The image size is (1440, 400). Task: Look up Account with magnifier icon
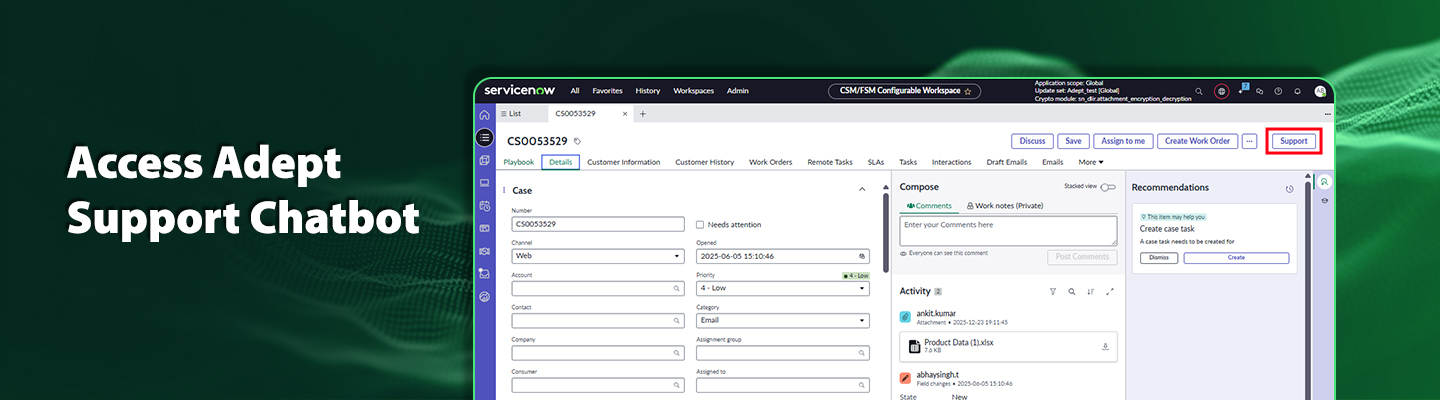[677, 288]
